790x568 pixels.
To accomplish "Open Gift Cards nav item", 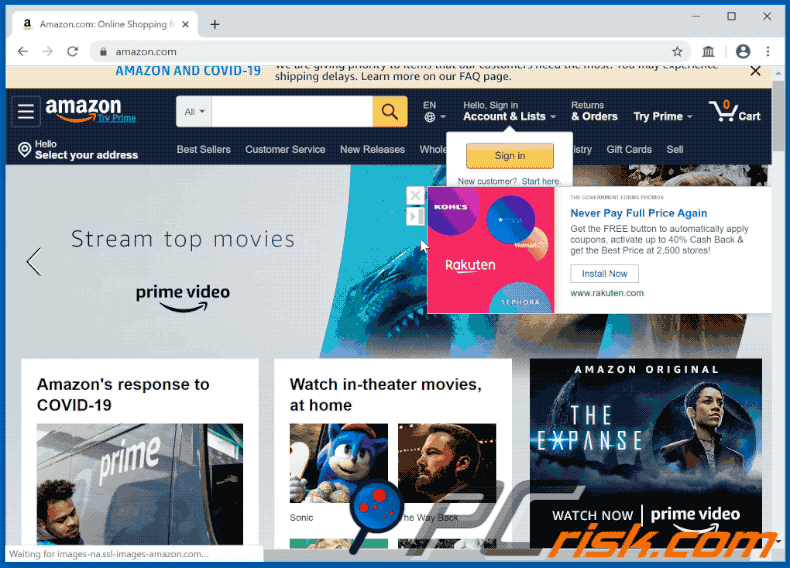I will coord(629,150).
